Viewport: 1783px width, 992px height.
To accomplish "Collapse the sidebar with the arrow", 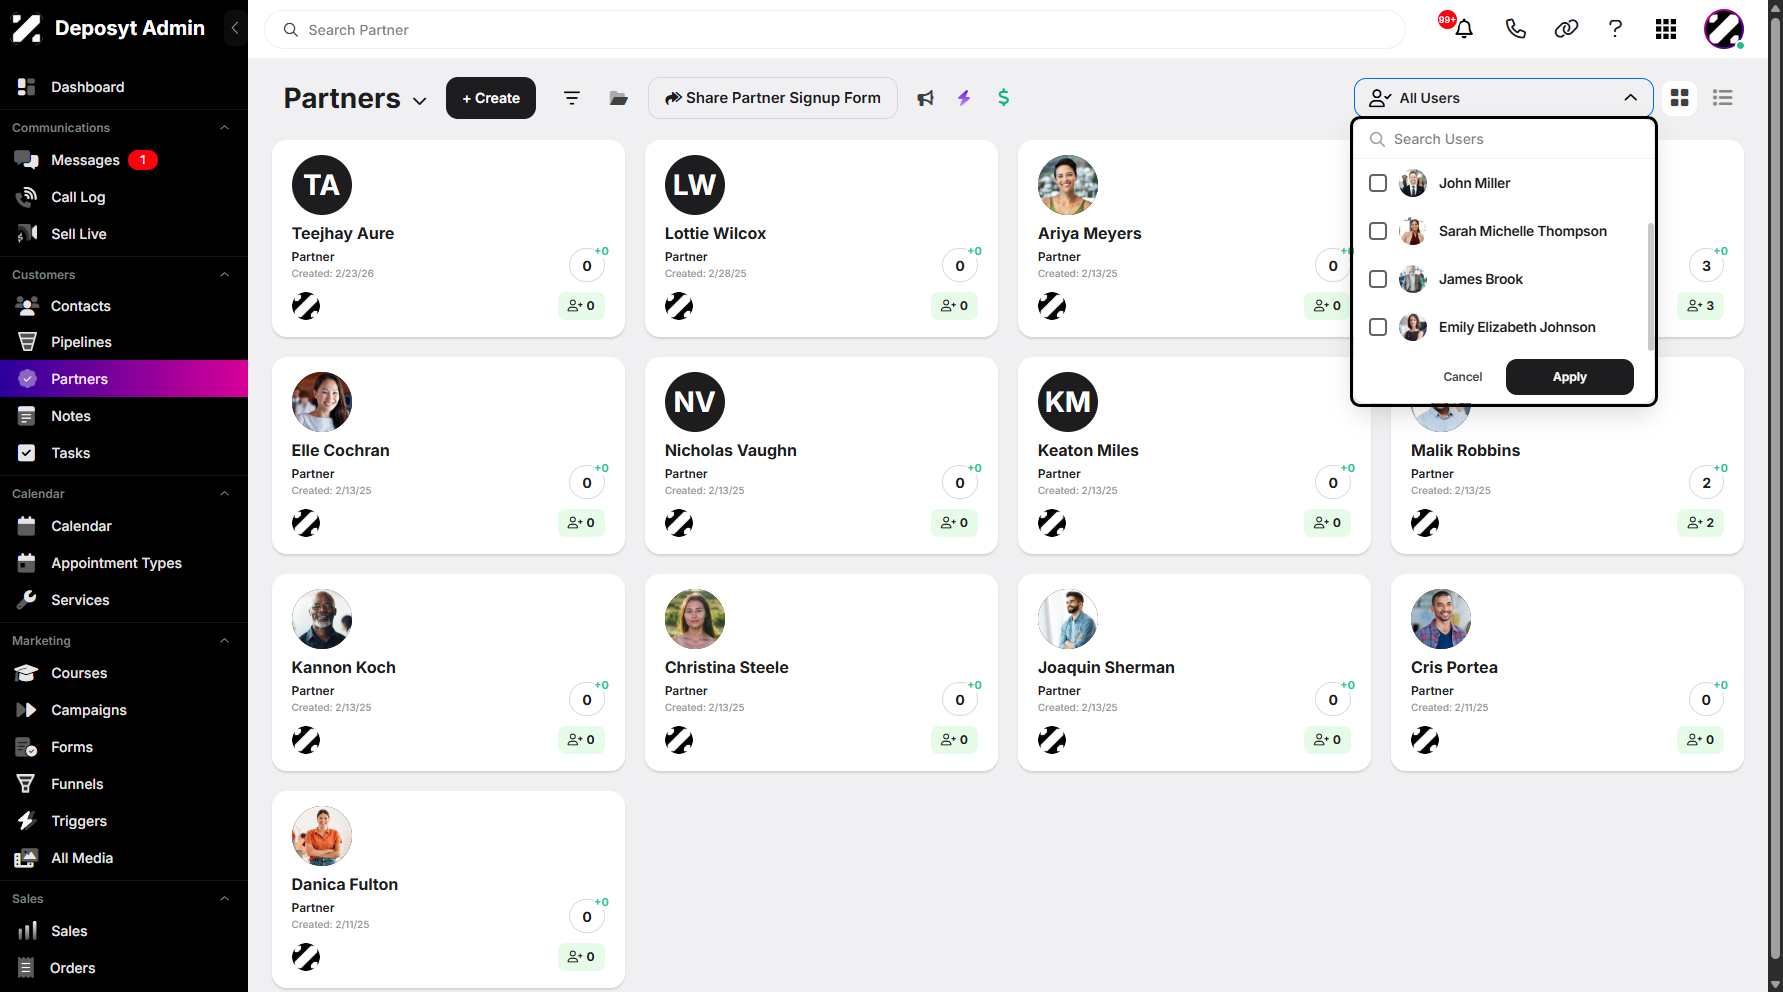I will [235, 28].
